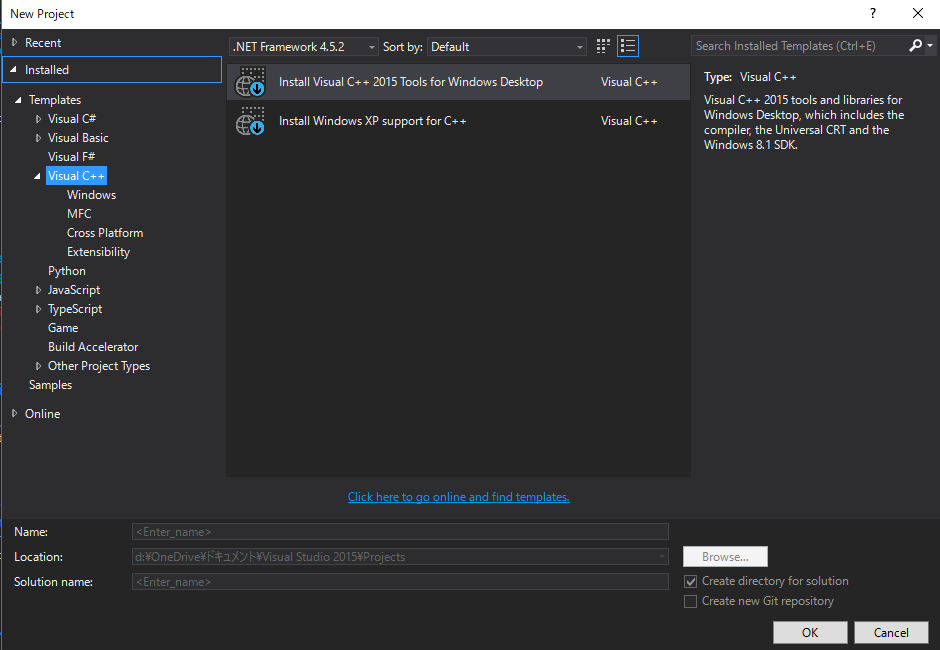Expand the JavaScript node arrow
Image resolution: width=940 pixels, height=650 pixels.
(38, 290)
